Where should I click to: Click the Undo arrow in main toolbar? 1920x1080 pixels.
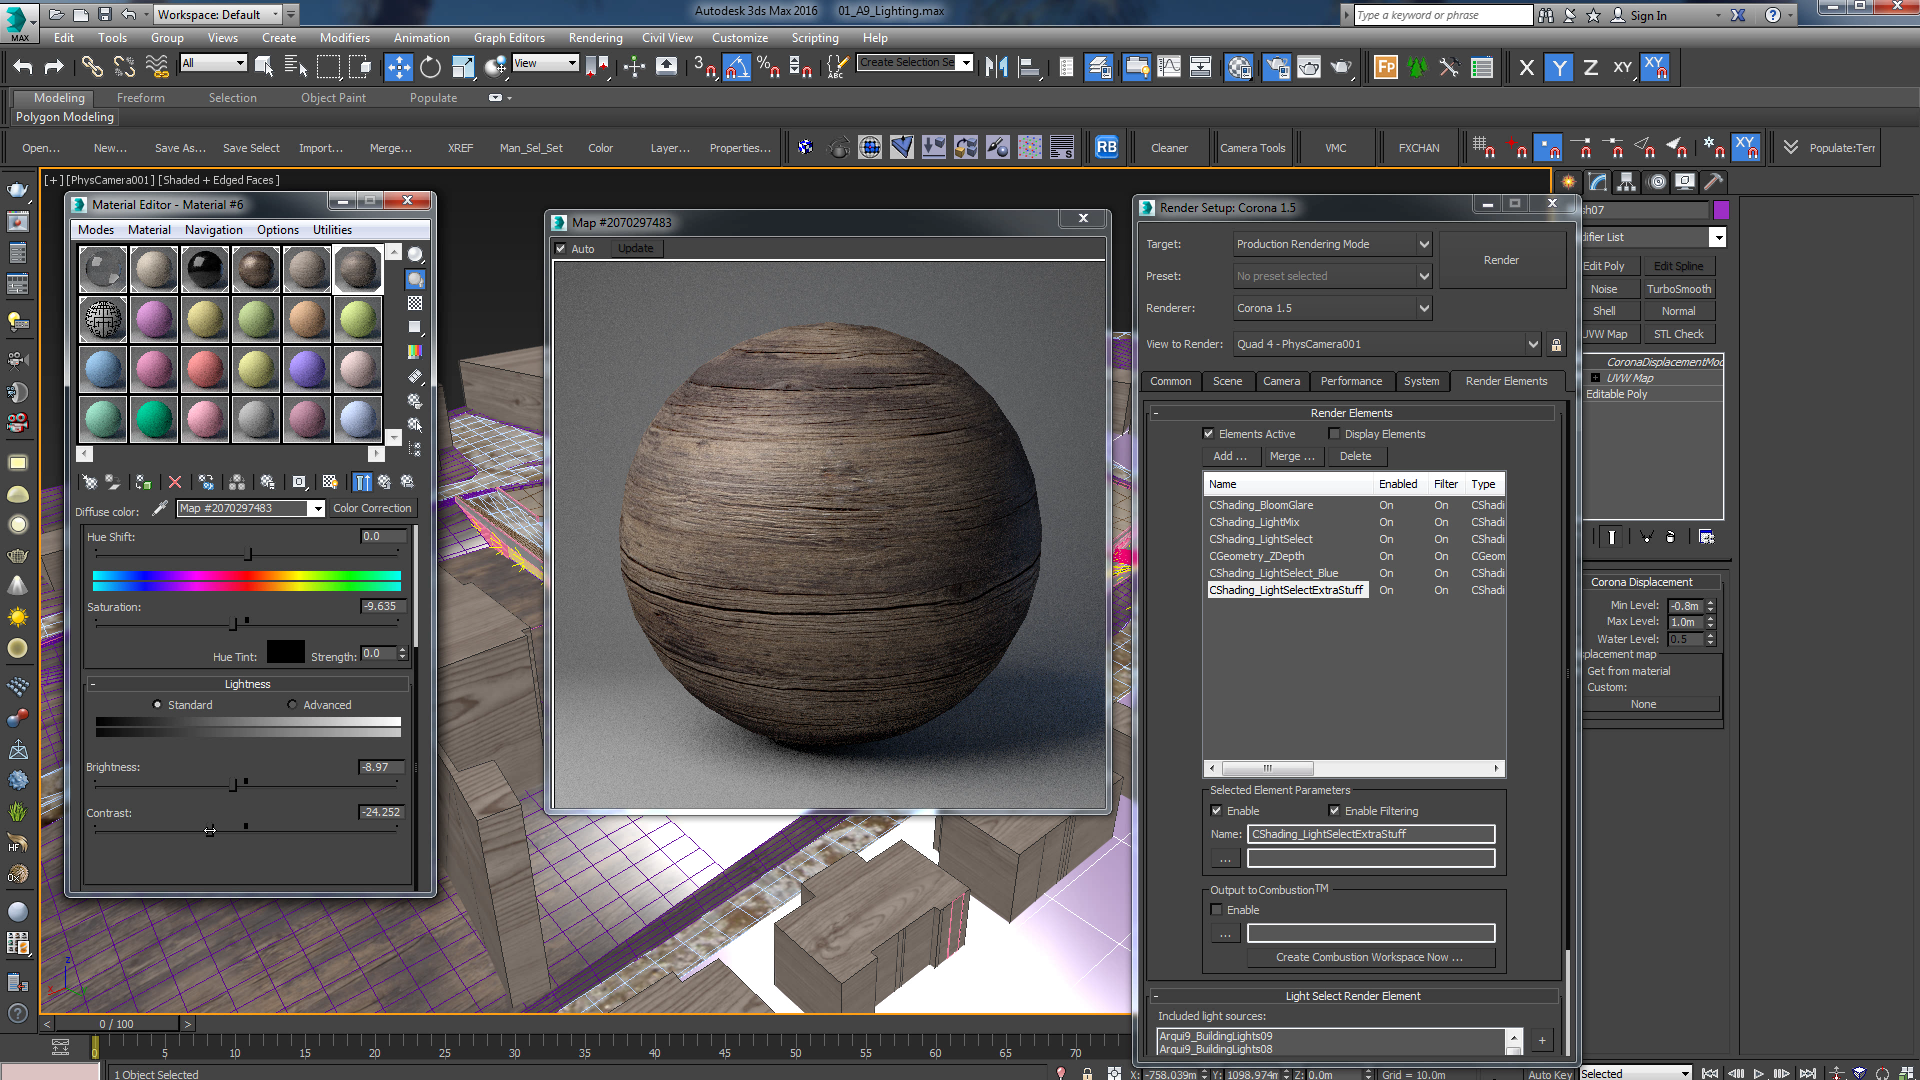(x=23, y=67)
